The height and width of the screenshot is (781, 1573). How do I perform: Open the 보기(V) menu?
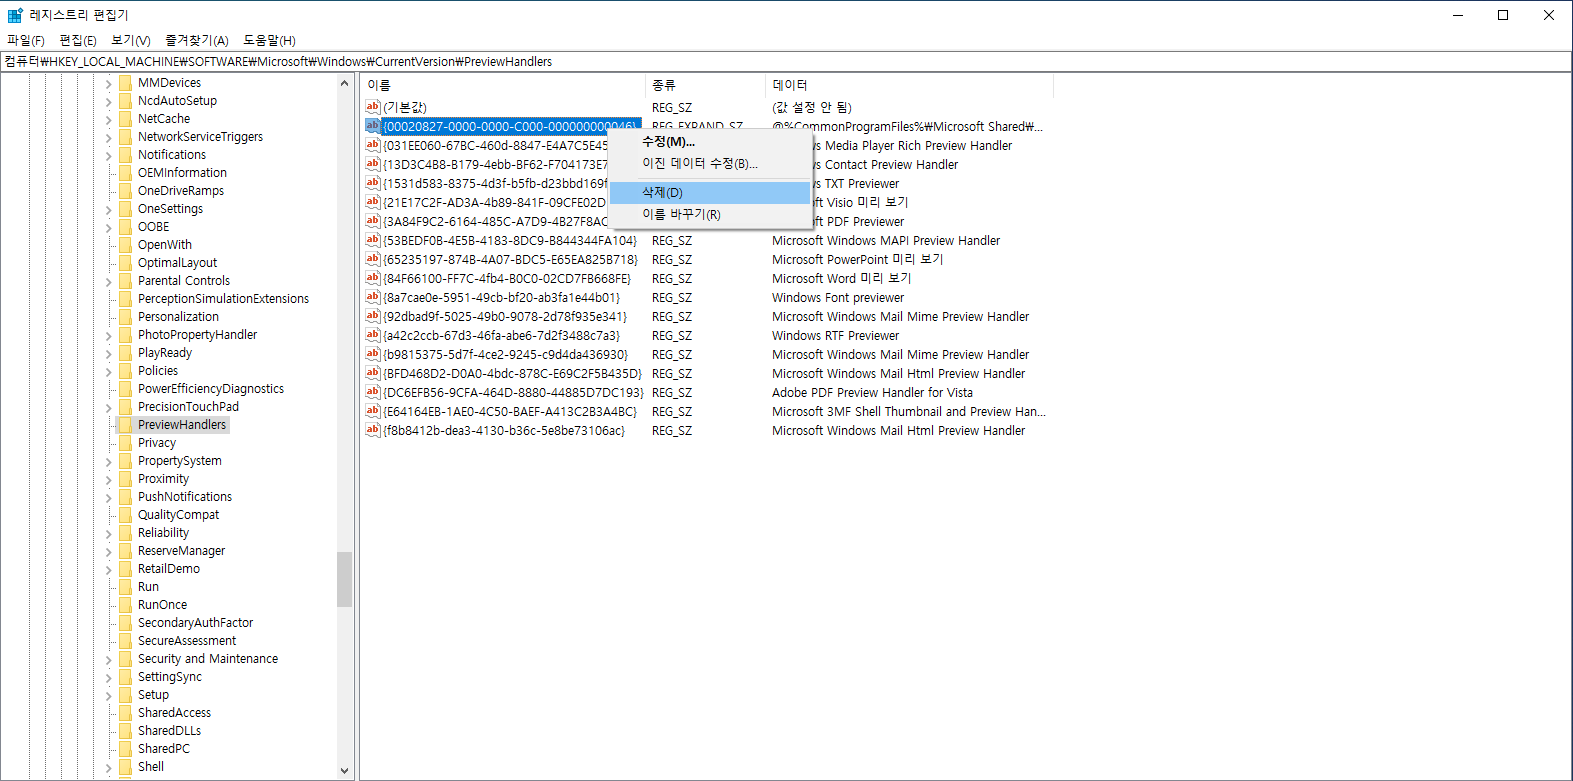pos(131,40)
